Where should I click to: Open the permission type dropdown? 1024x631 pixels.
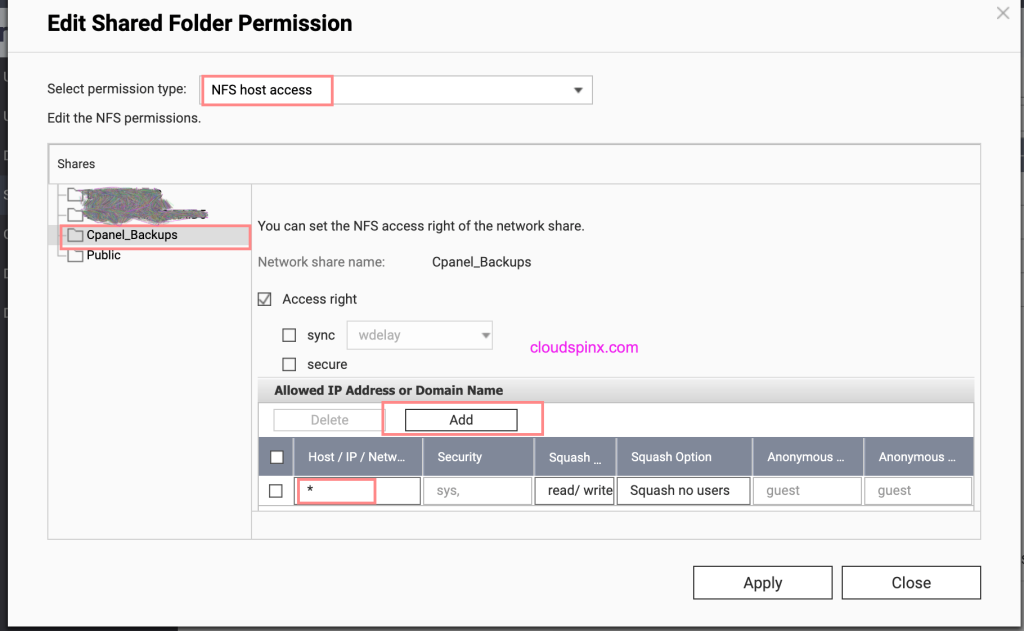pos(396,90)
